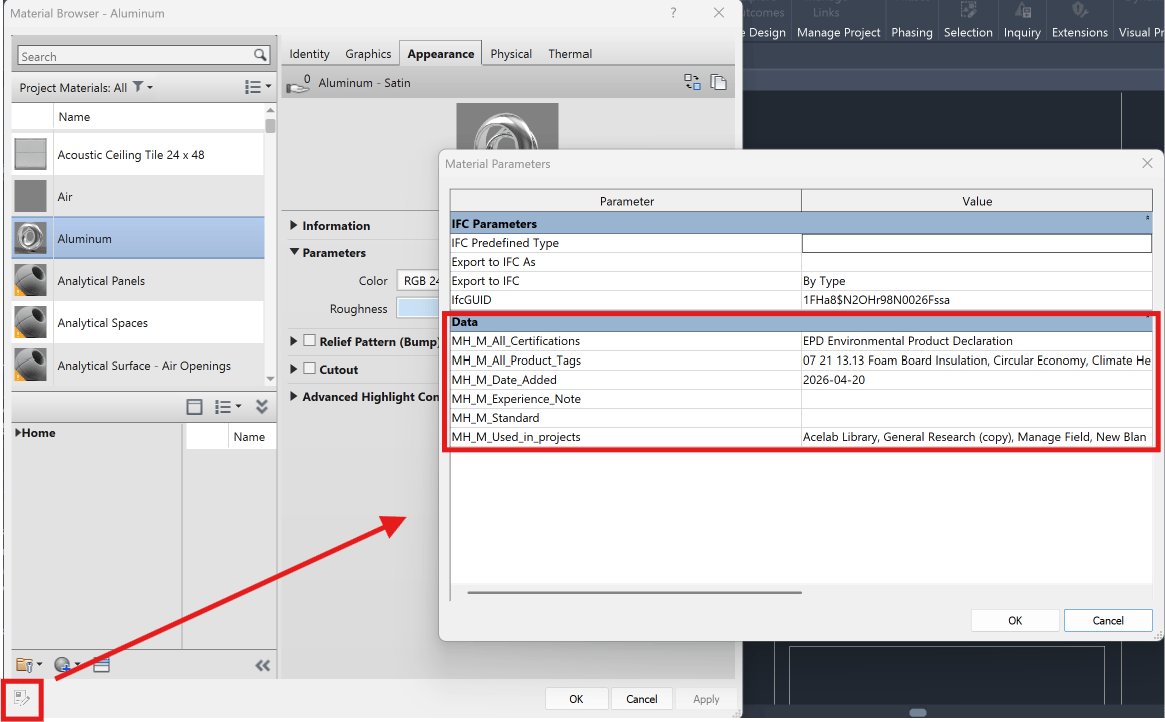The image size is (1165, 722).
Task: Select the Analytical Spaces material swatch icon
Action: 30,323
